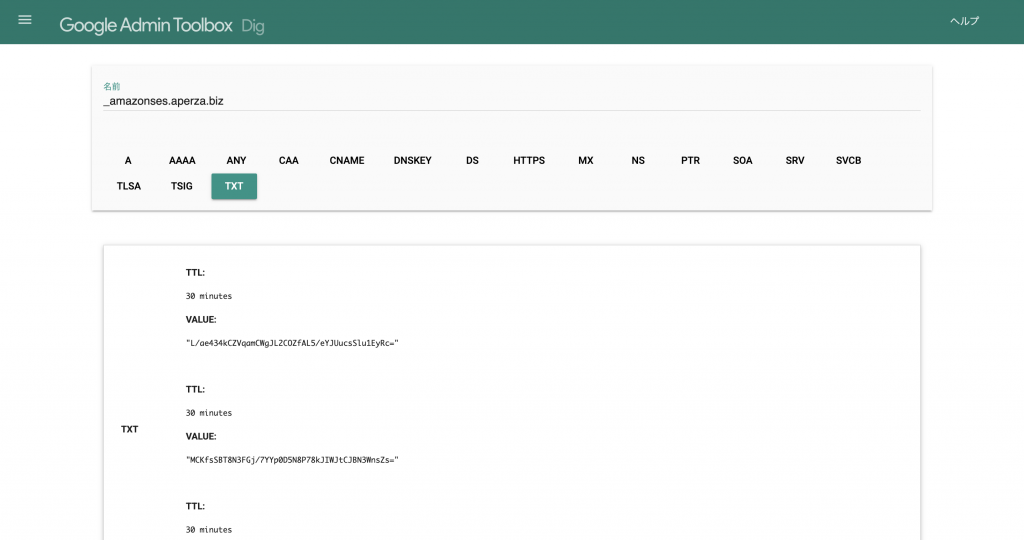Image resolution: width=1024 pixels, height=540 pixels.
Task: Choose the ANY record type
Action: point(236,160)
